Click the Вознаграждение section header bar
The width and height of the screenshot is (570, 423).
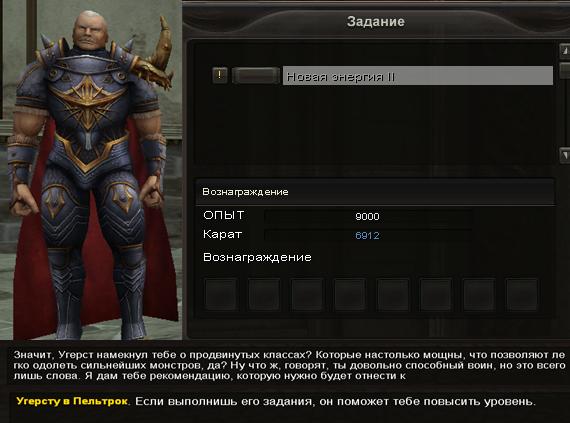[375, 192]
